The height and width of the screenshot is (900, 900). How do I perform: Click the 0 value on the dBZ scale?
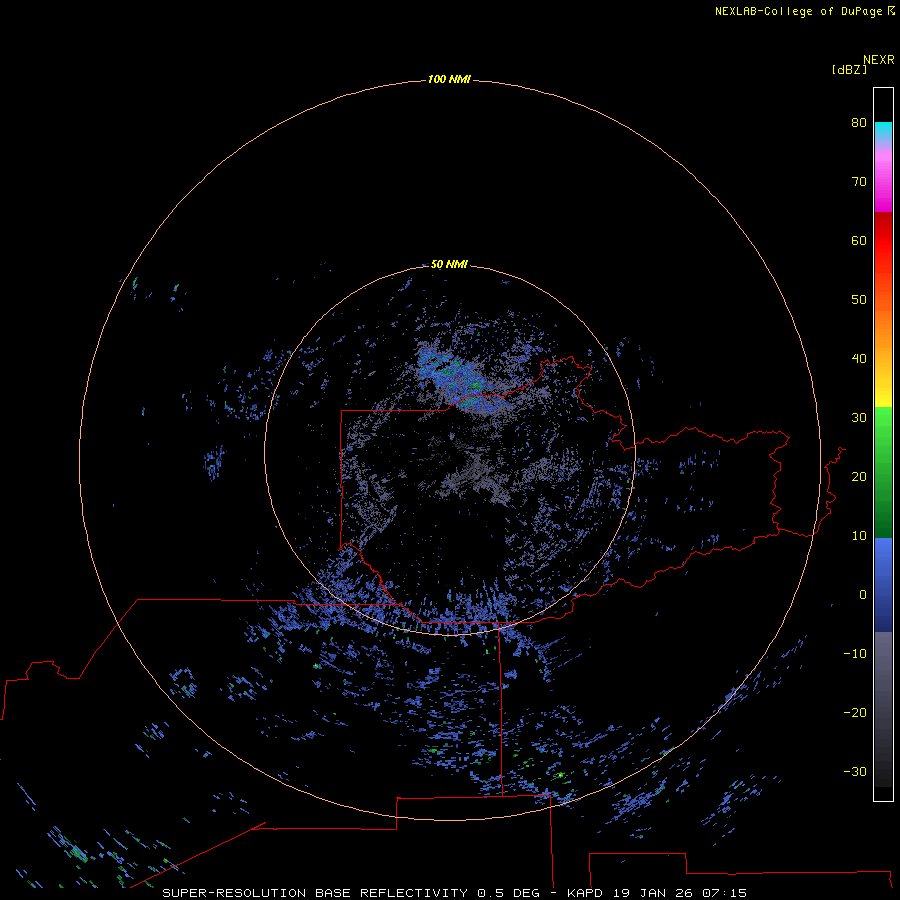[863, 595]
